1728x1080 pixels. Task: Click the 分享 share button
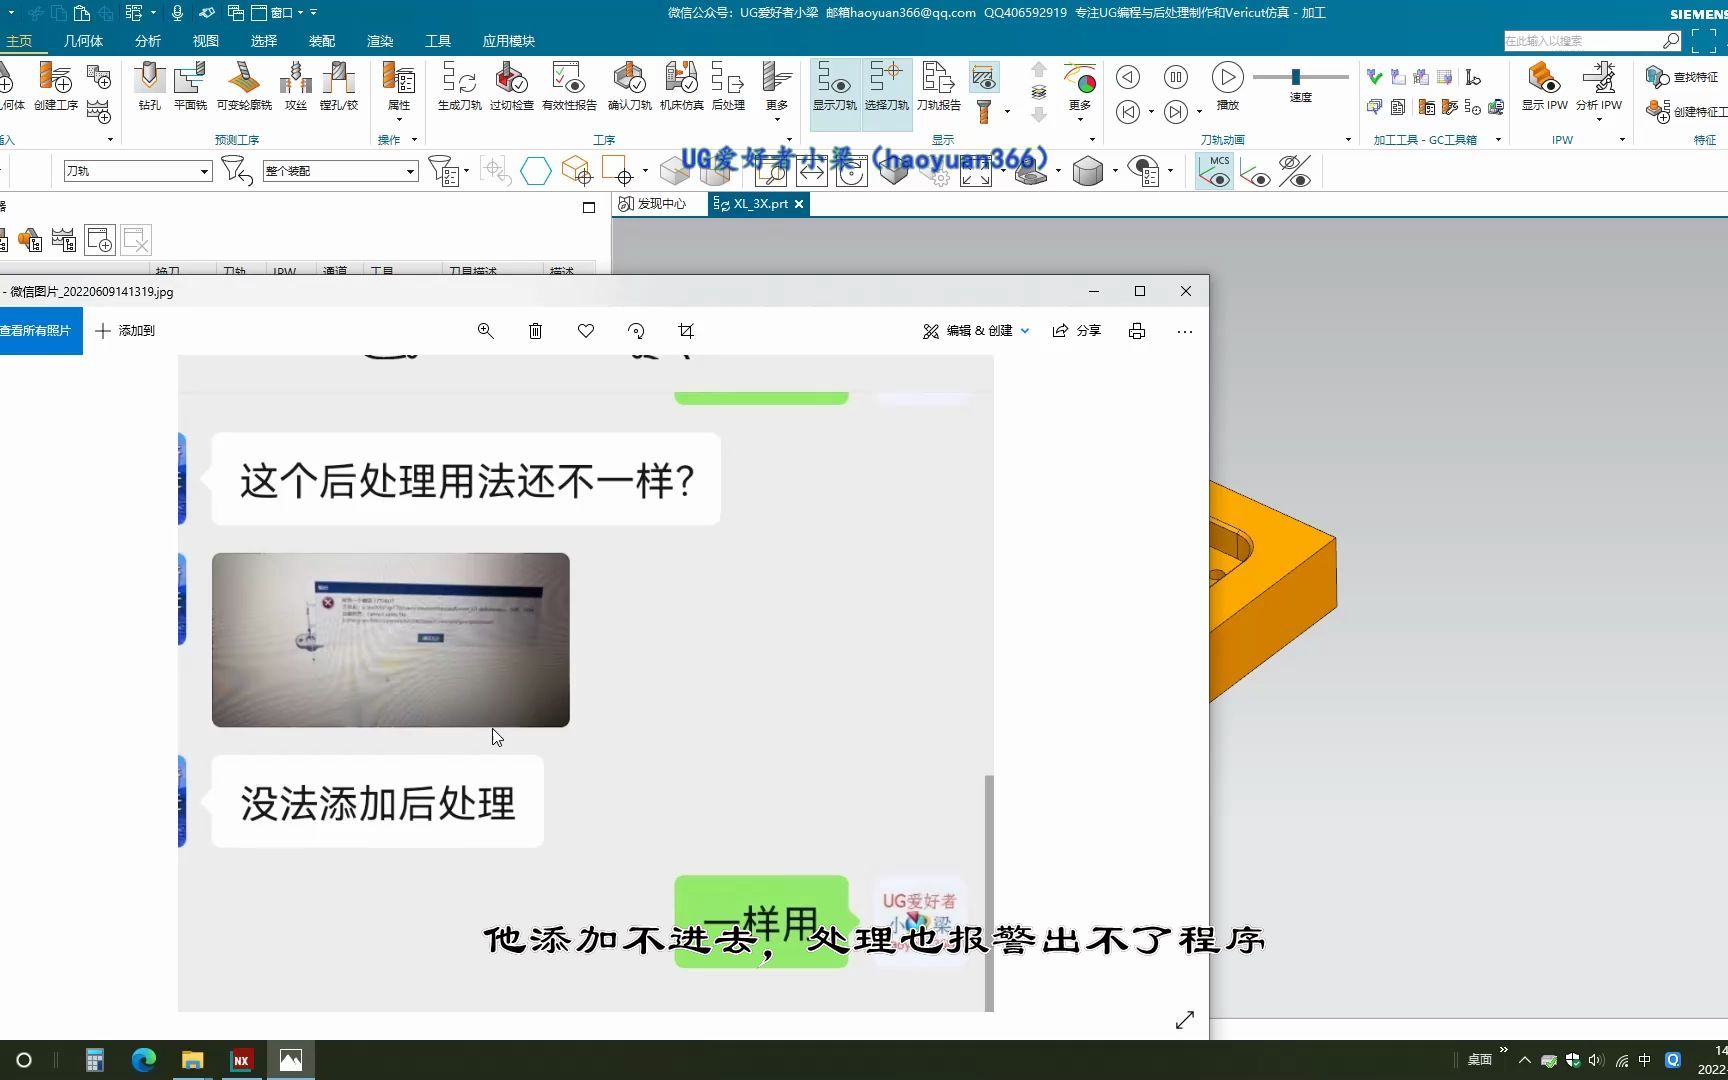[1076, 330]
